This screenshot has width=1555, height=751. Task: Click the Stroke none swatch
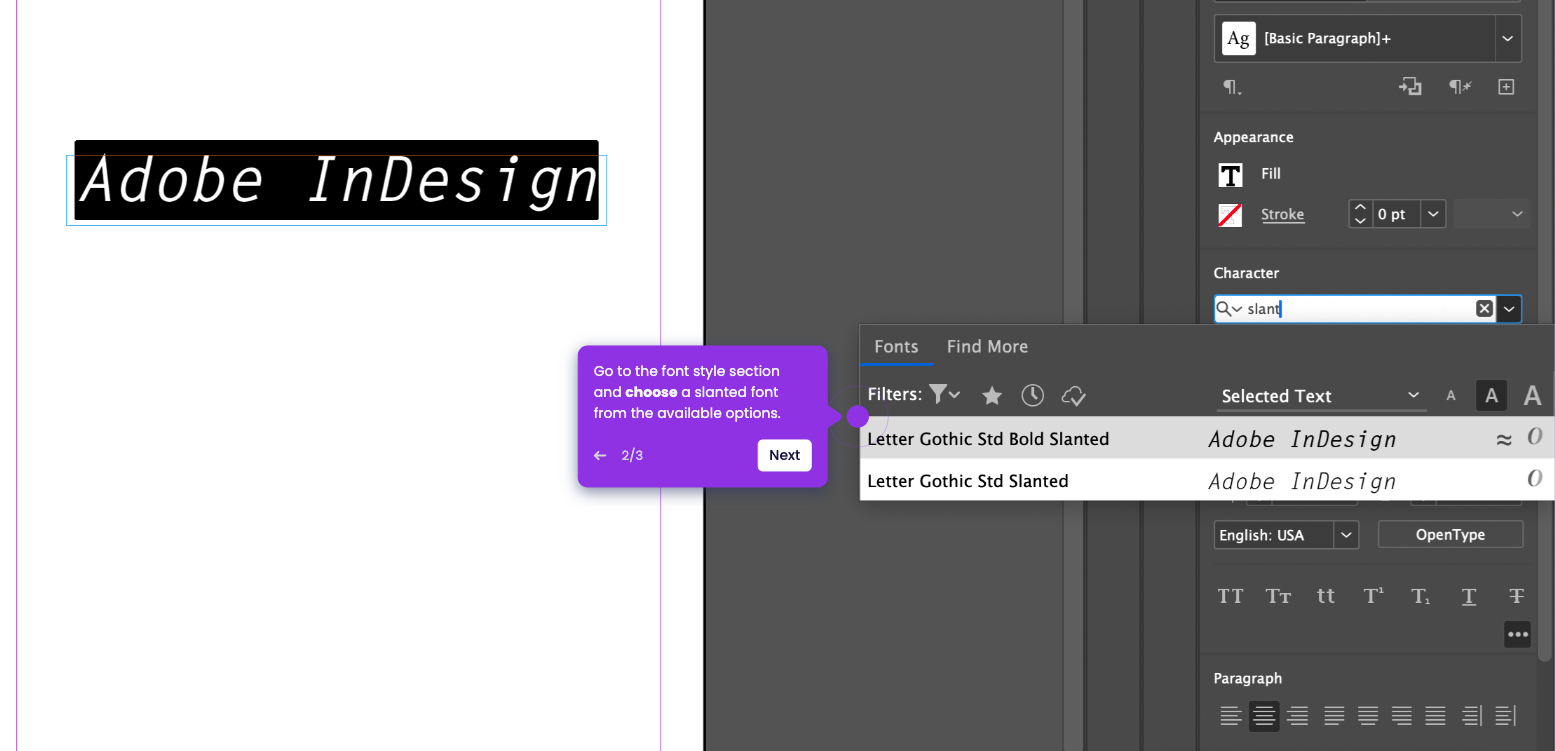click(x=1230, y=215)
